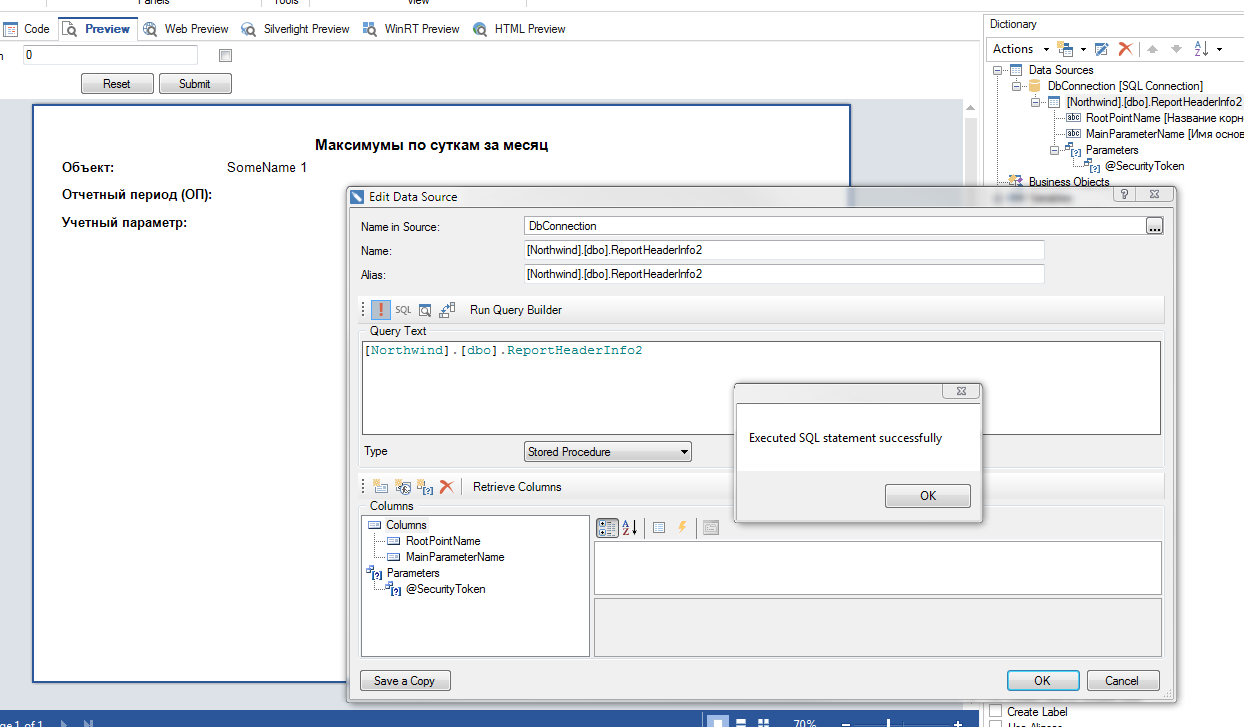Click the lightning bolt Events icon
The height and width of the screenshot is (727, 1244).
(x=683, y=527)
